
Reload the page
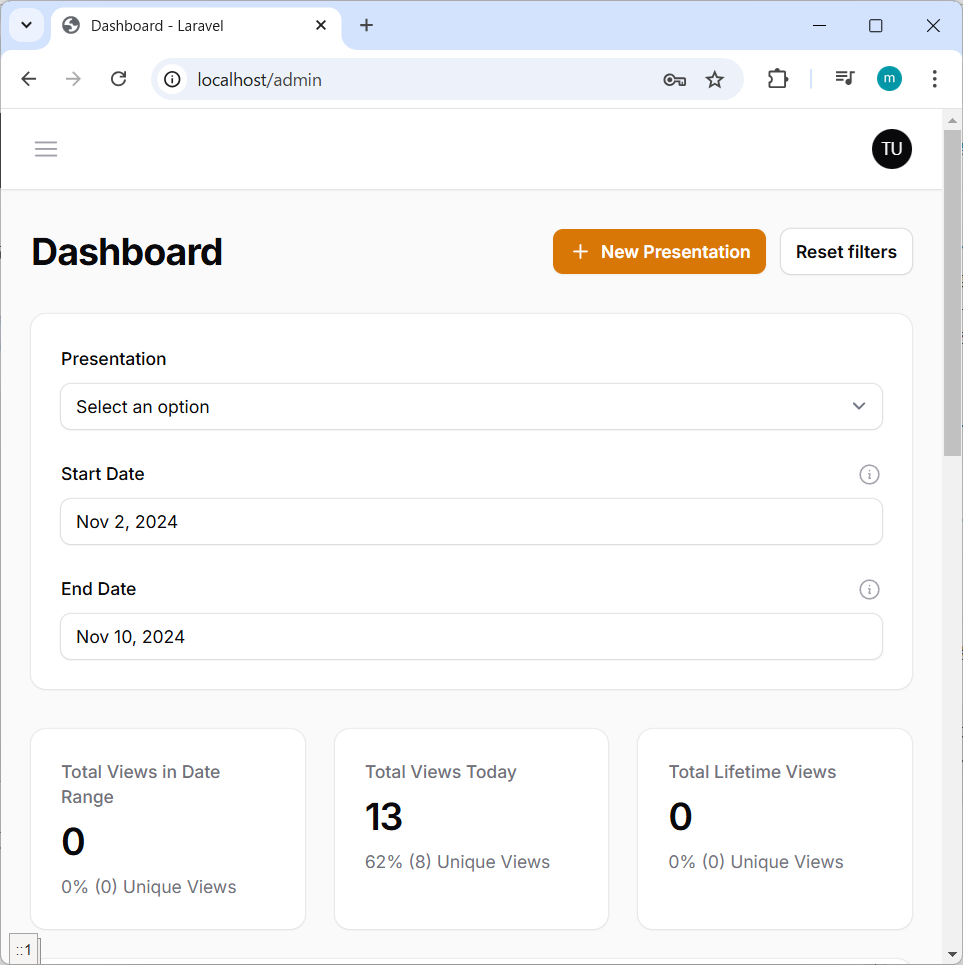[118, 79]
